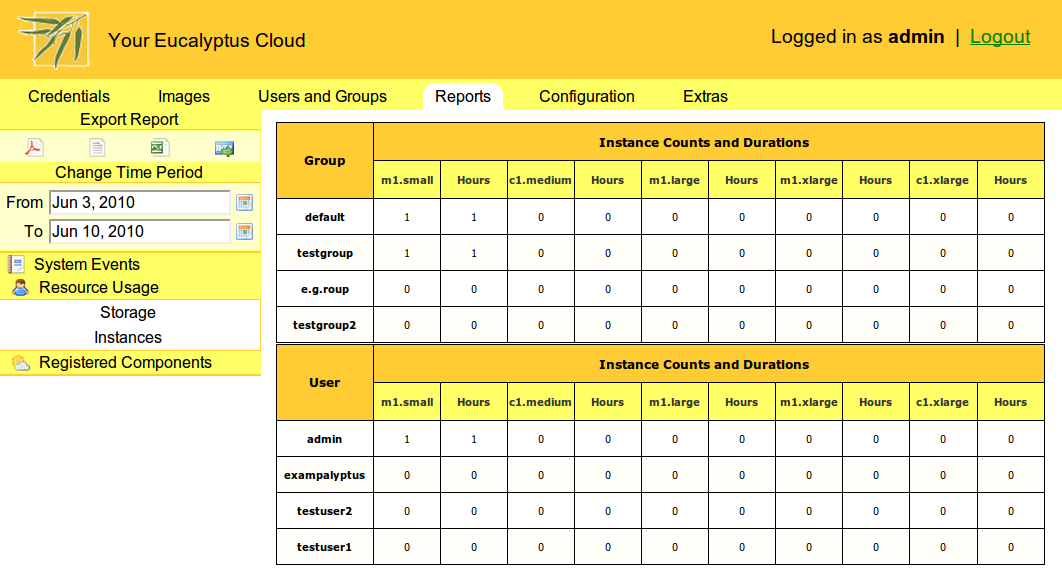Click the 'testuser2' user row label

[324, 511]
